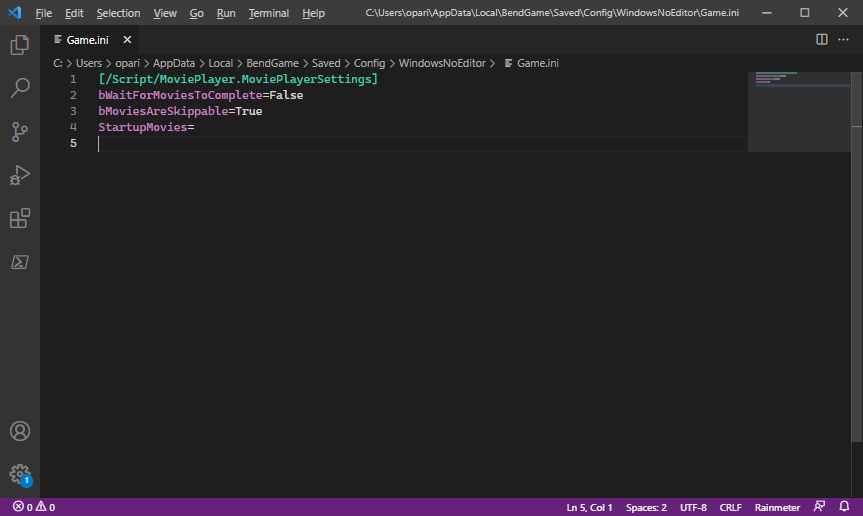863x516 pixels.
Task: Open the Selection menu
Action: [118, 13]
